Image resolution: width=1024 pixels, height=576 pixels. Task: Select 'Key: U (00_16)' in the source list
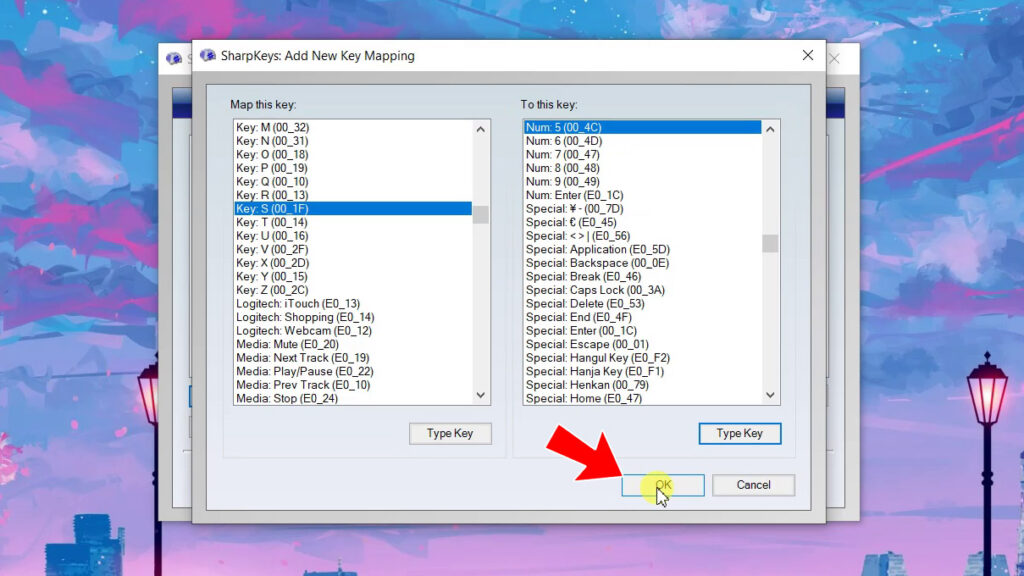point(353,236)
